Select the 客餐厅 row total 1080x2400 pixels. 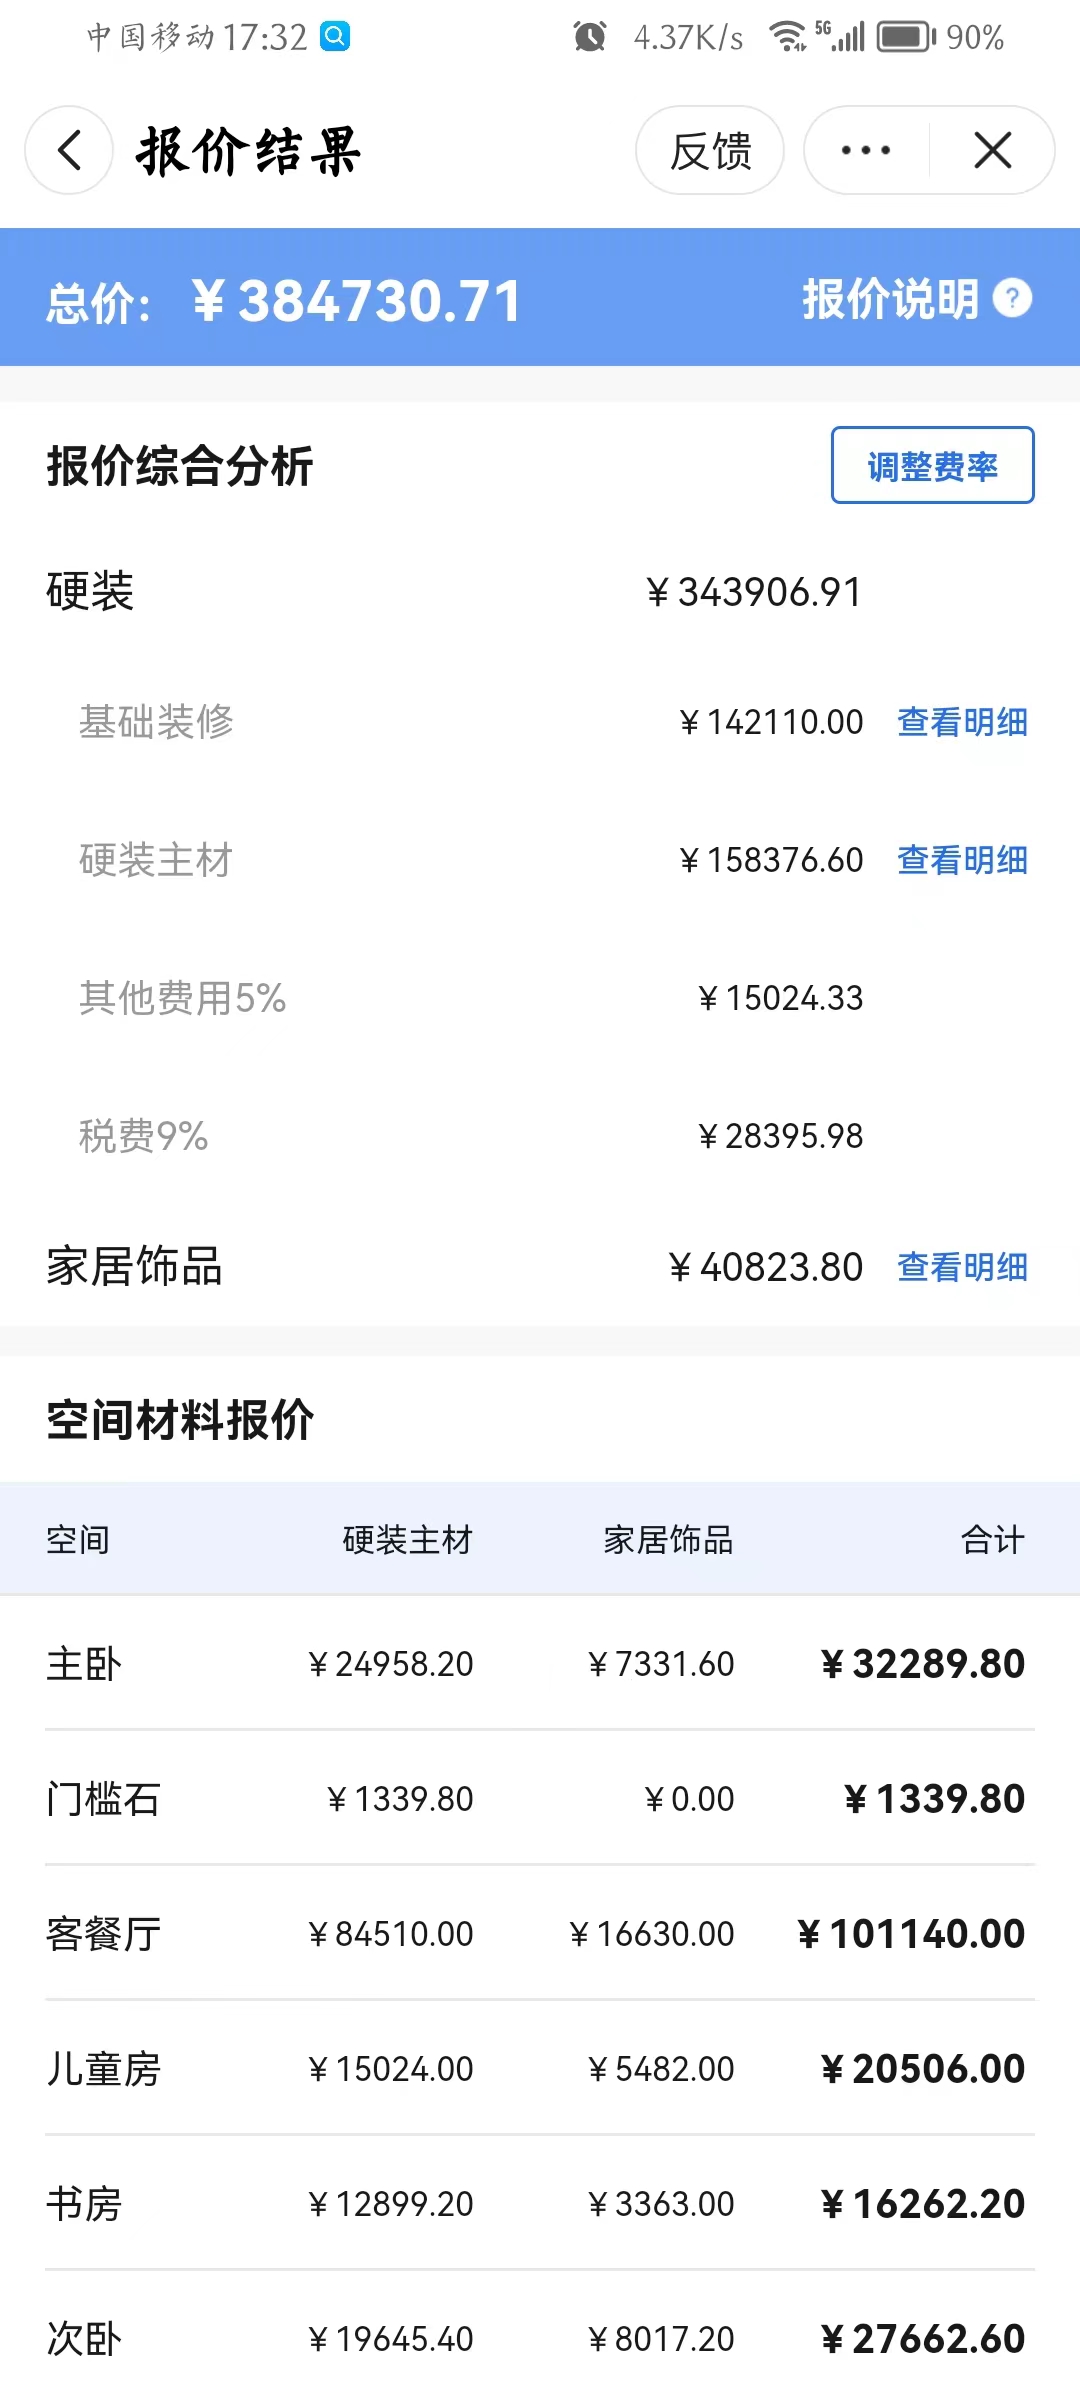(912, 1934)
